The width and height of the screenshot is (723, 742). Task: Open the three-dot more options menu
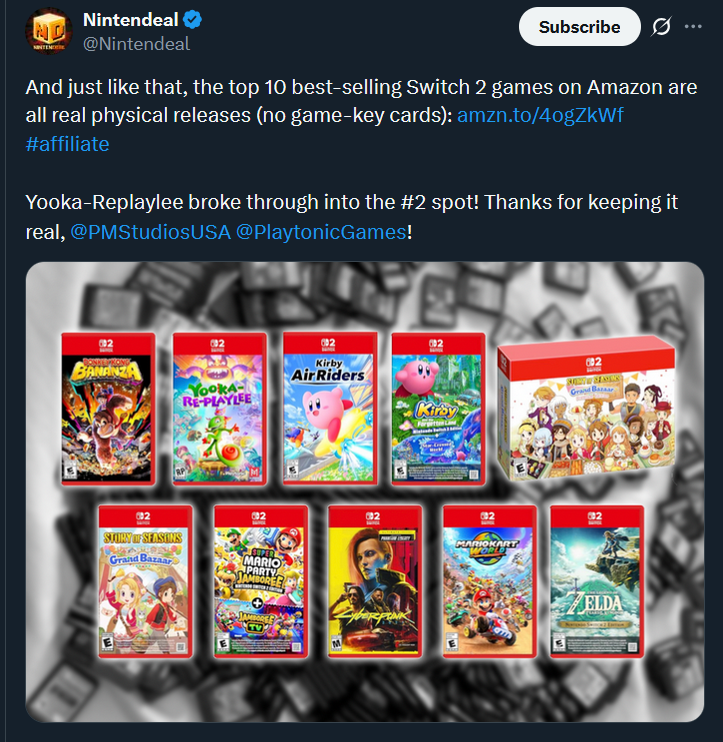(x=693, y=26)
